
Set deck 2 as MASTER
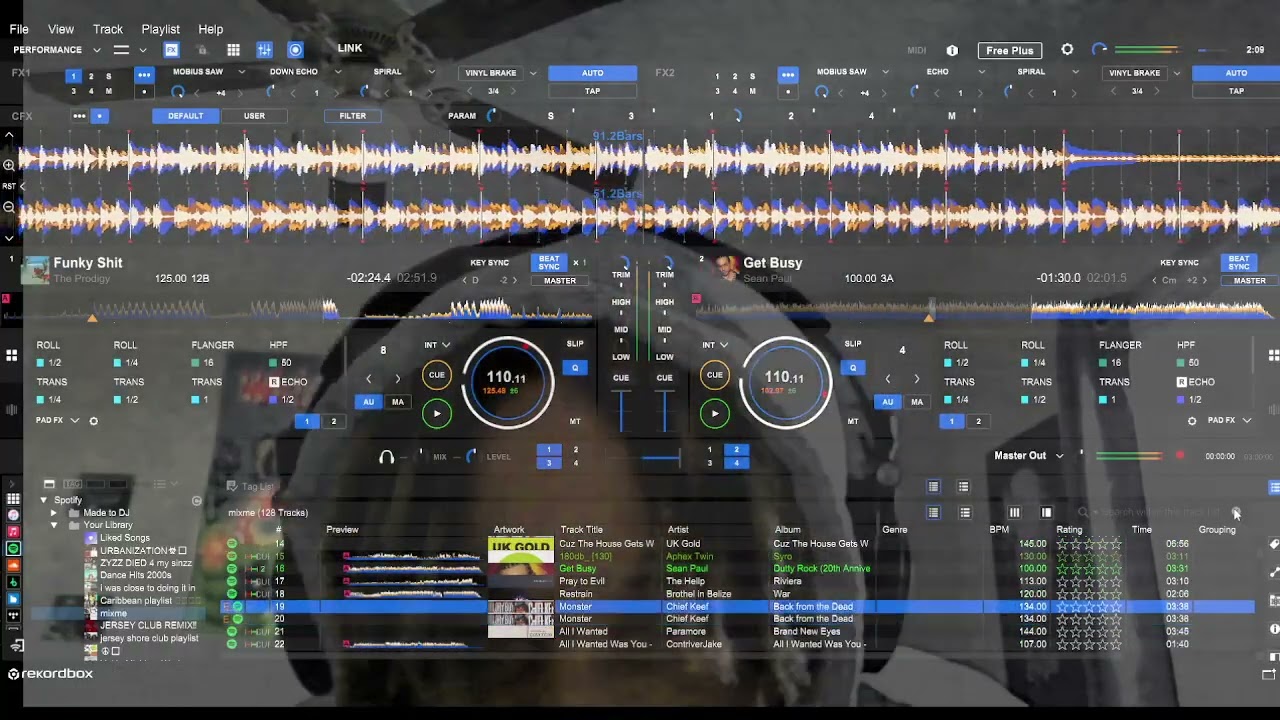(1249, 281)
